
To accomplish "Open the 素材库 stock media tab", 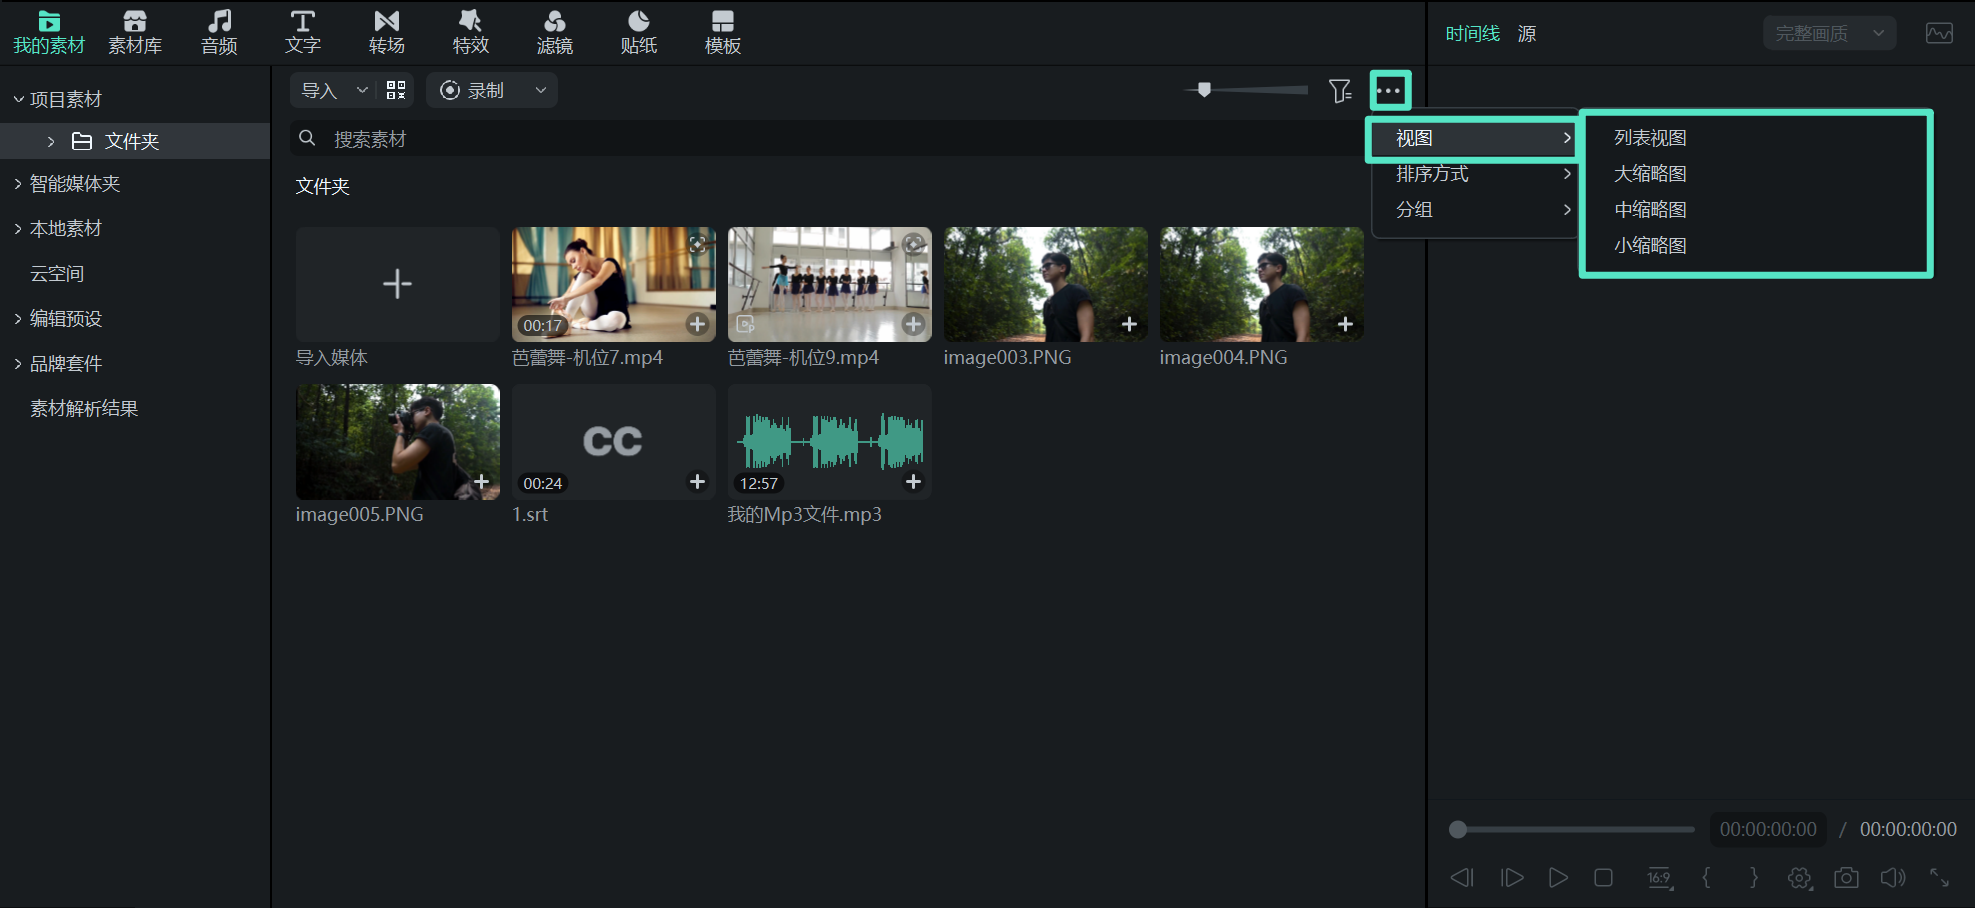I will point(135,33).
